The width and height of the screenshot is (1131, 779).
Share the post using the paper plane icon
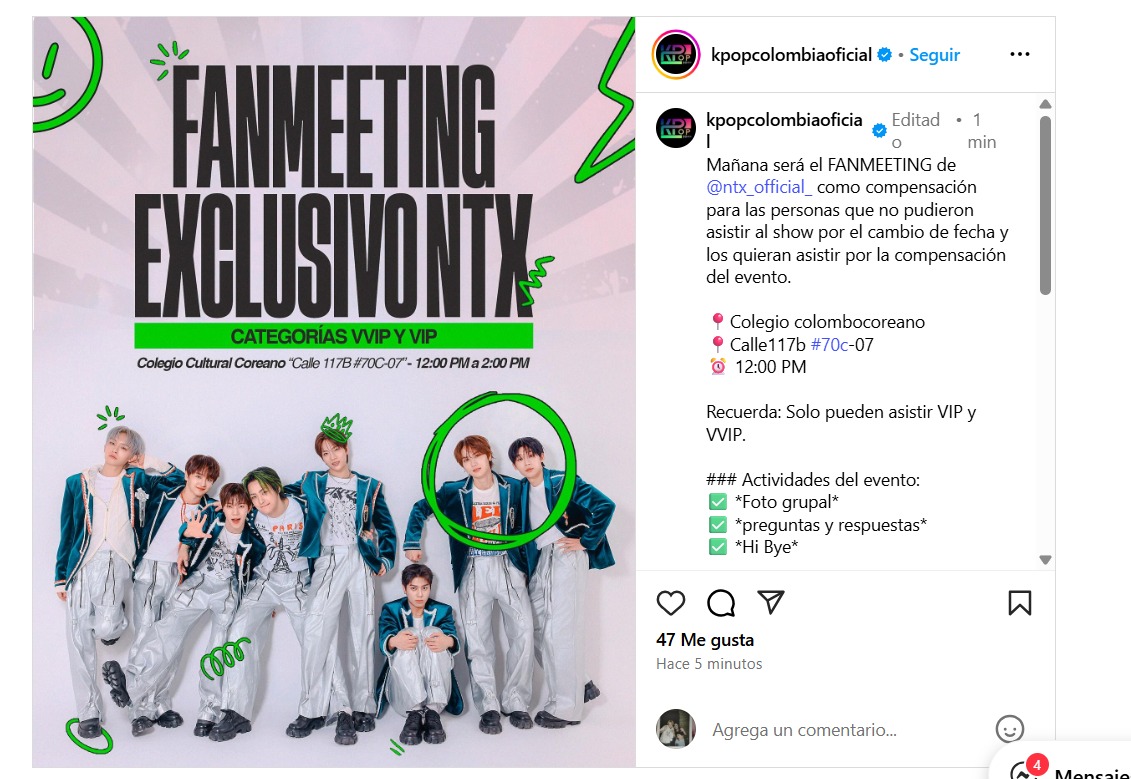click(x=770, y=602)
